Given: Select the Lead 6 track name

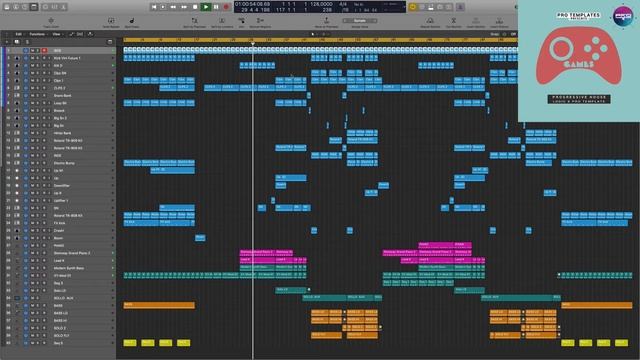Looking at the screenshot, I should pyautogui.click(x=59, y=260).
